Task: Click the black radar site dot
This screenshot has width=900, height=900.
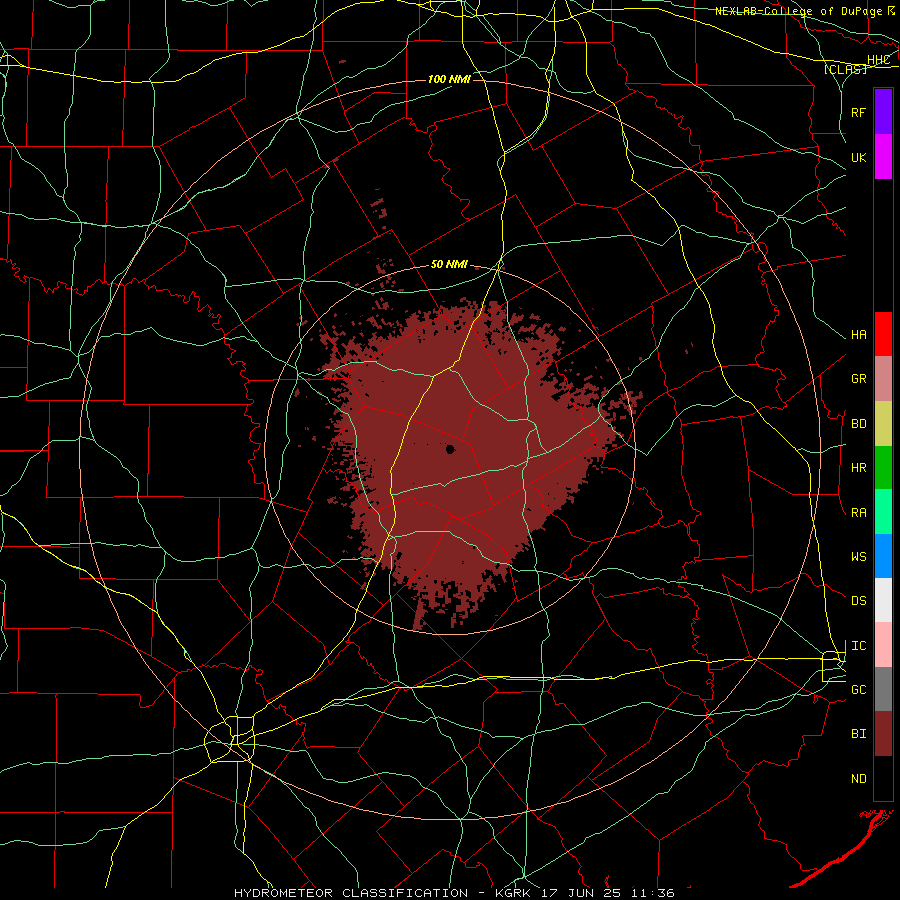Action: pos(451,449)
